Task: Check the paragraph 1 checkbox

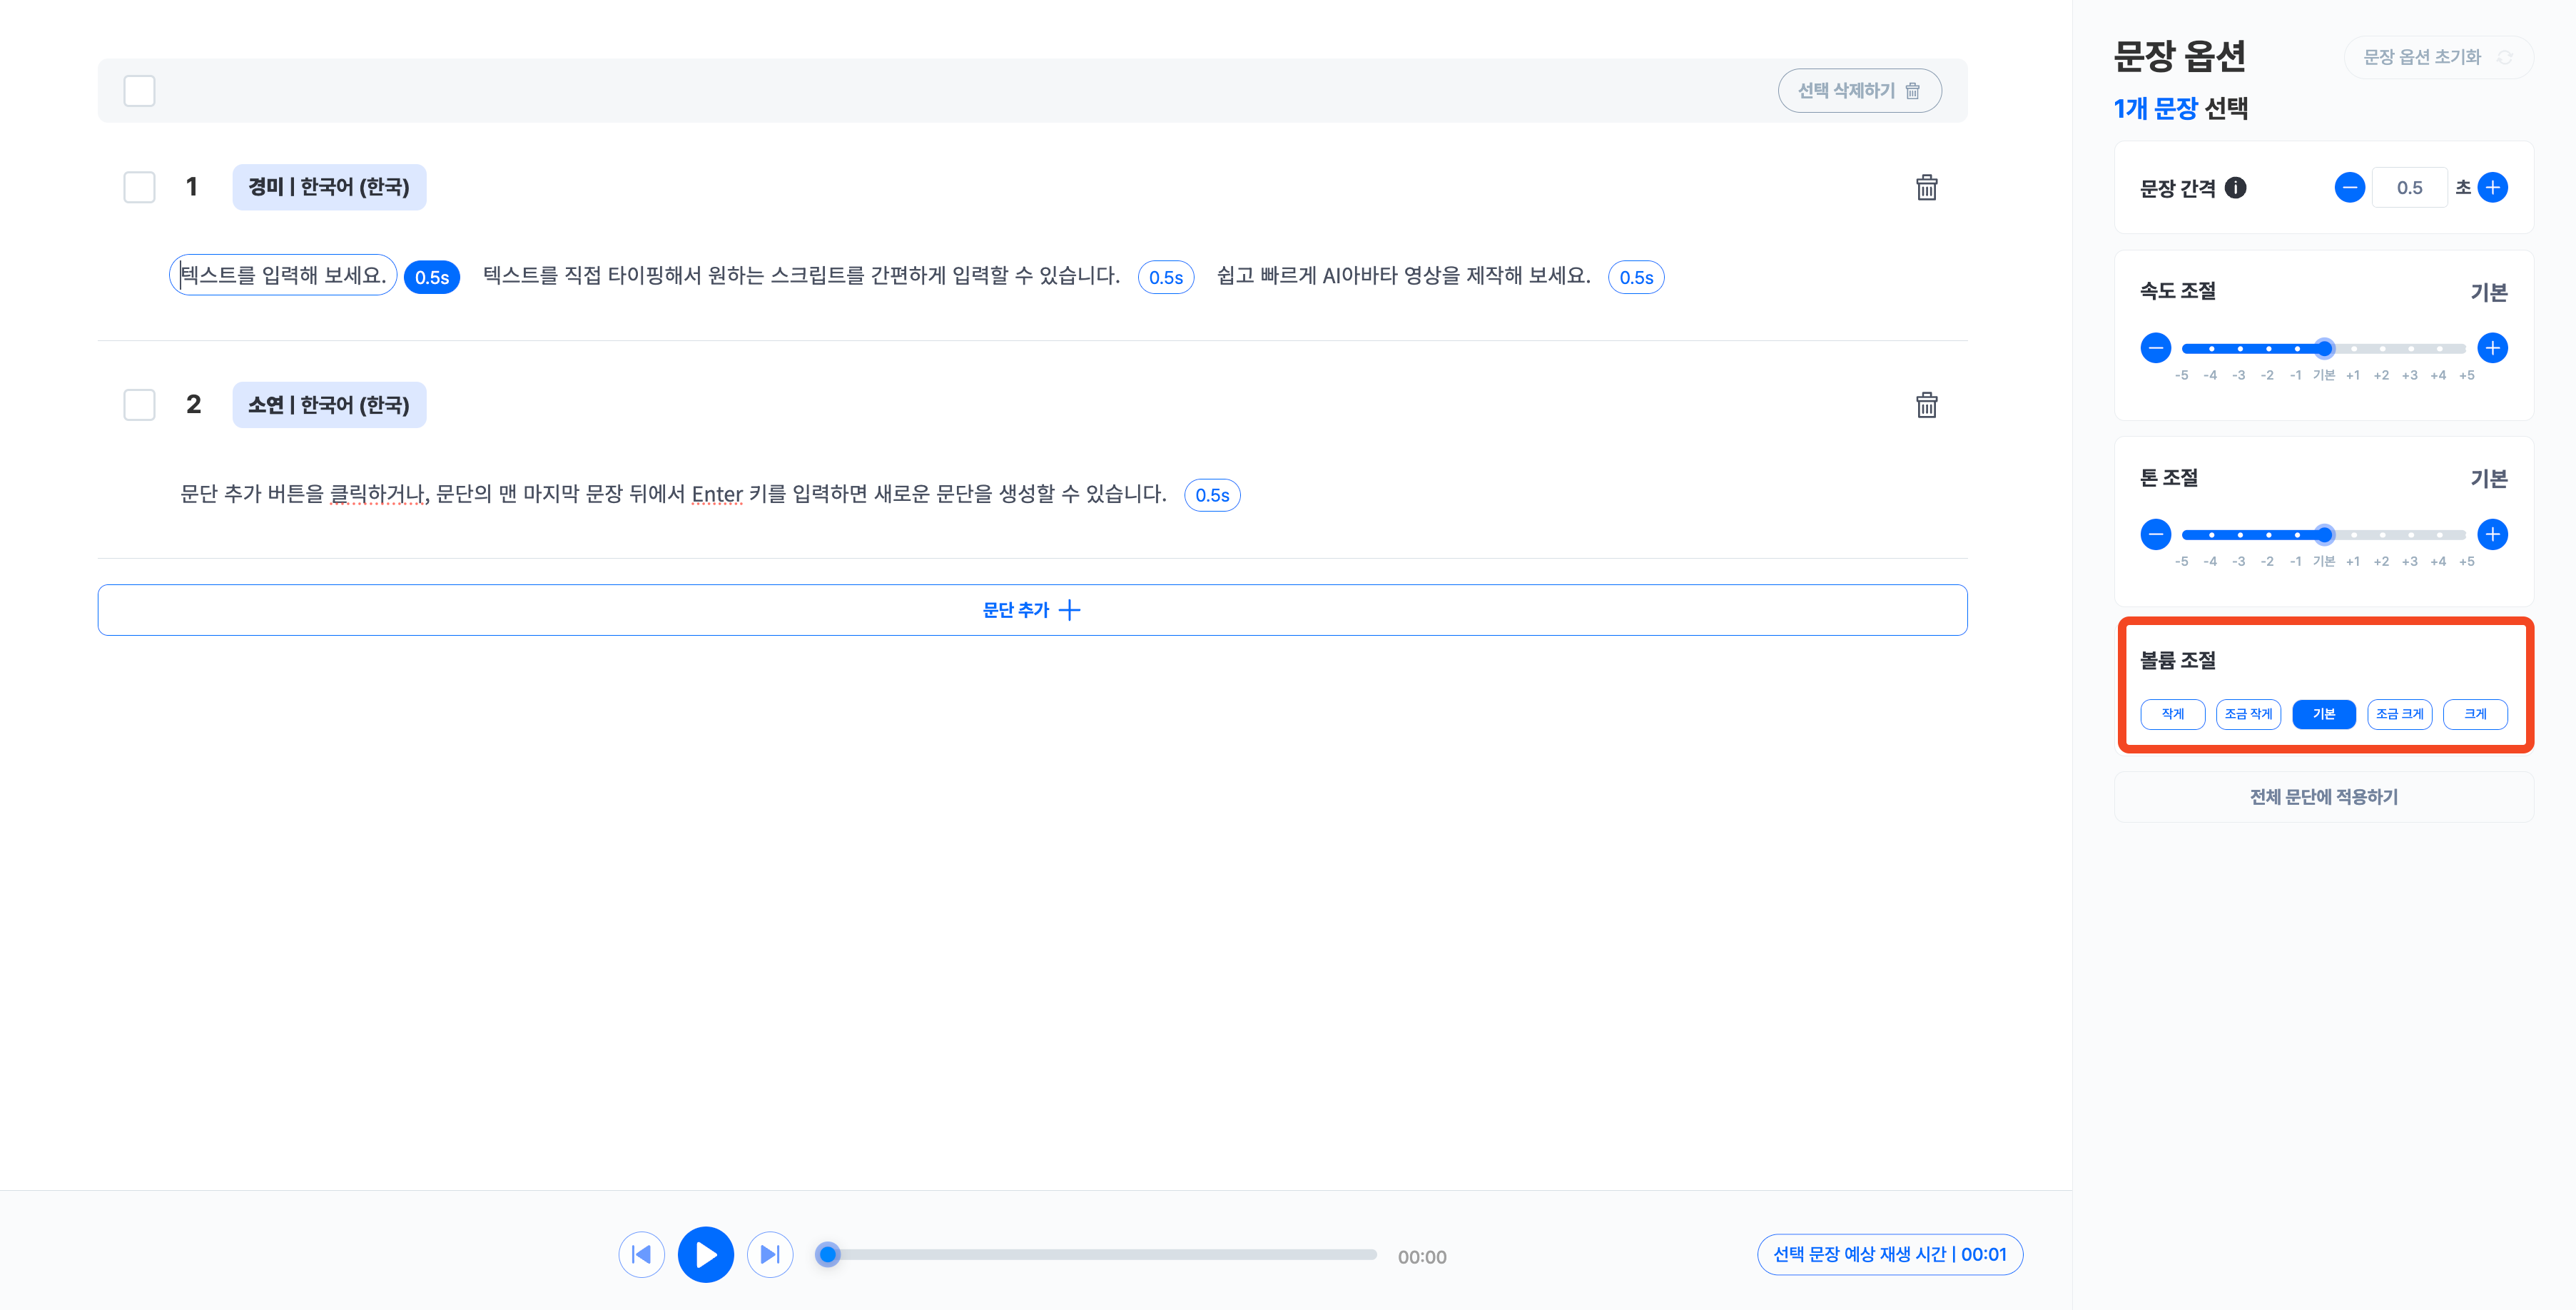Action: click(x=139, y=187)
